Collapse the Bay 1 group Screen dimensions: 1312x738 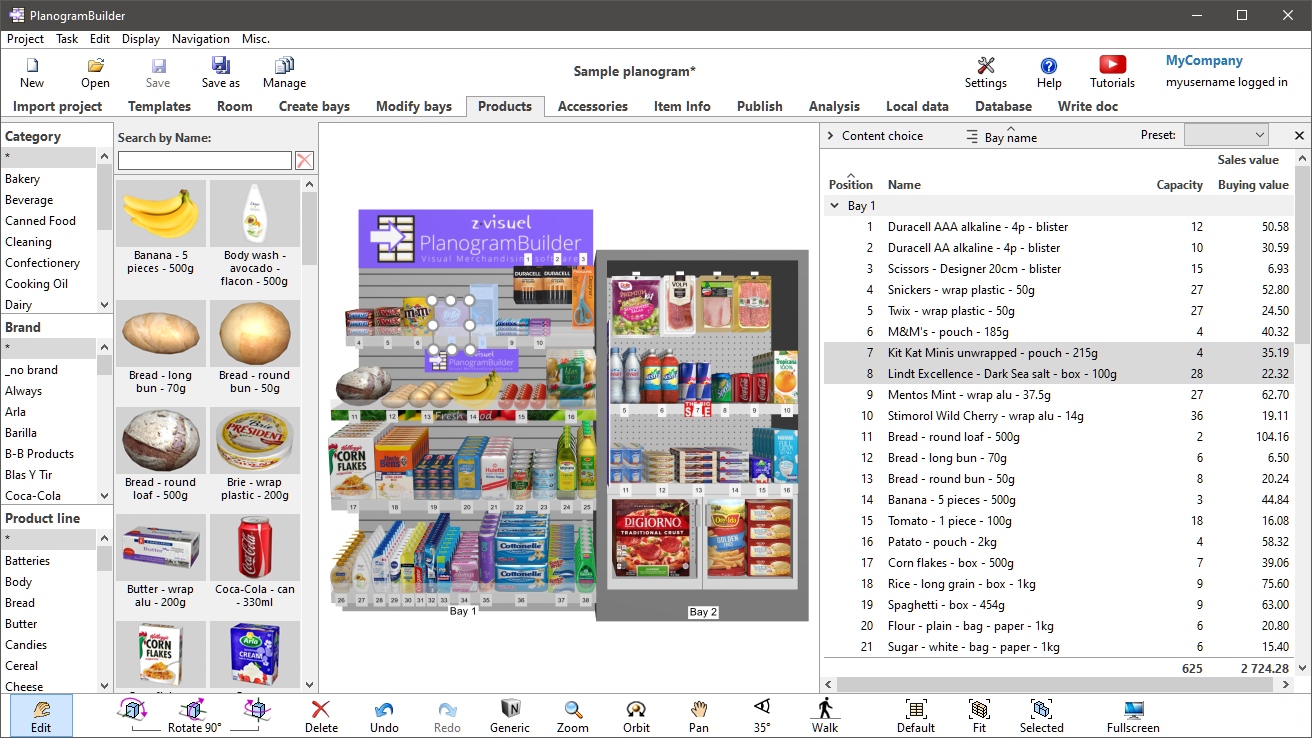coord(835,205)
